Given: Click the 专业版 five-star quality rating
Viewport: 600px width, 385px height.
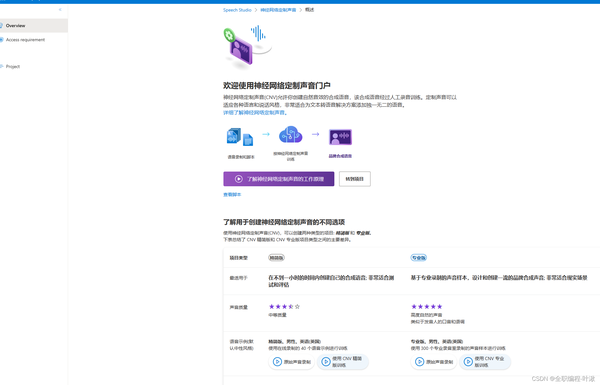Looking at the screenshot, I should (427, 307).
